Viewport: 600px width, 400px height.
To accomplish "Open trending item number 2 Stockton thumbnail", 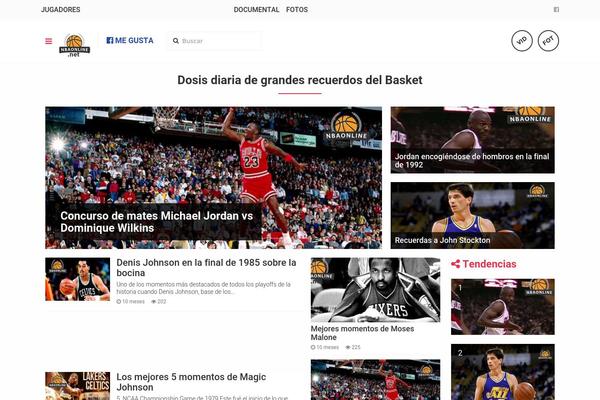I will point(502,372).
